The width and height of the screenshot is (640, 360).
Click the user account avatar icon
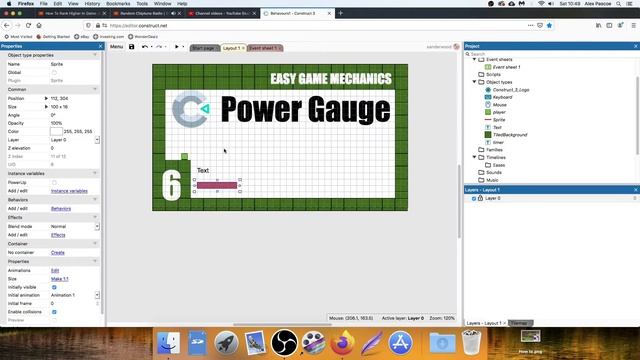click(456, 47)
